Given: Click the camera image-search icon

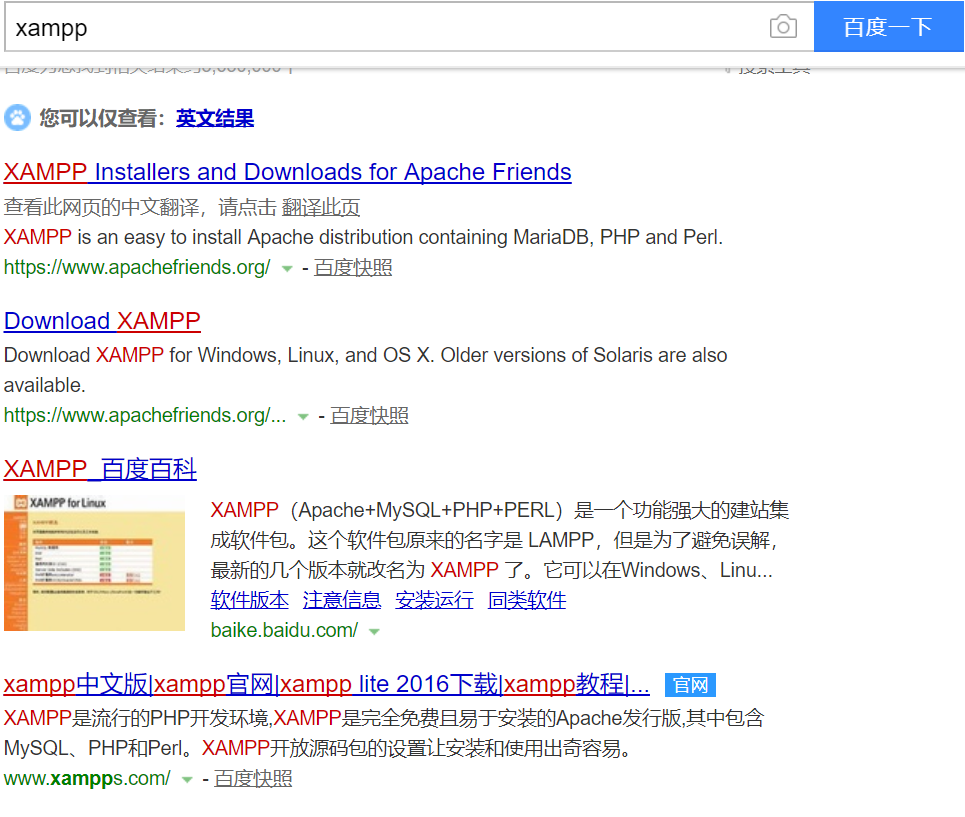Looking at the screenshot, I should (783, 26).
